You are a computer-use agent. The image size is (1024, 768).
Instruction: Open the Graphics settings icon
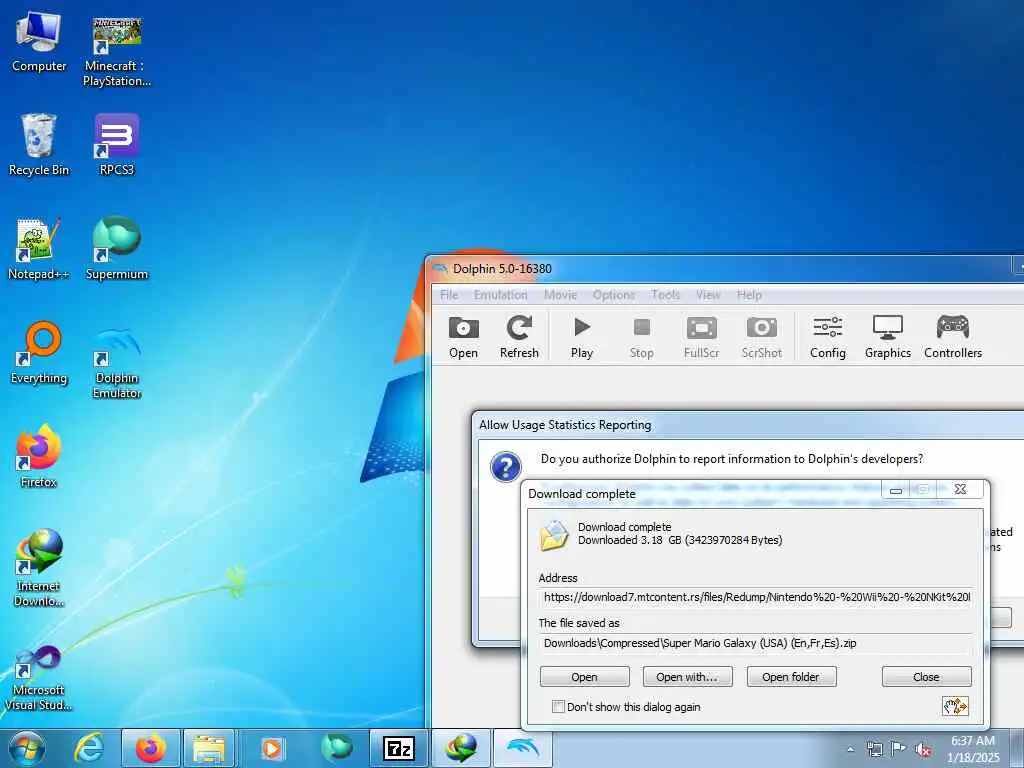pyautogui.click(x=888, y=337)
